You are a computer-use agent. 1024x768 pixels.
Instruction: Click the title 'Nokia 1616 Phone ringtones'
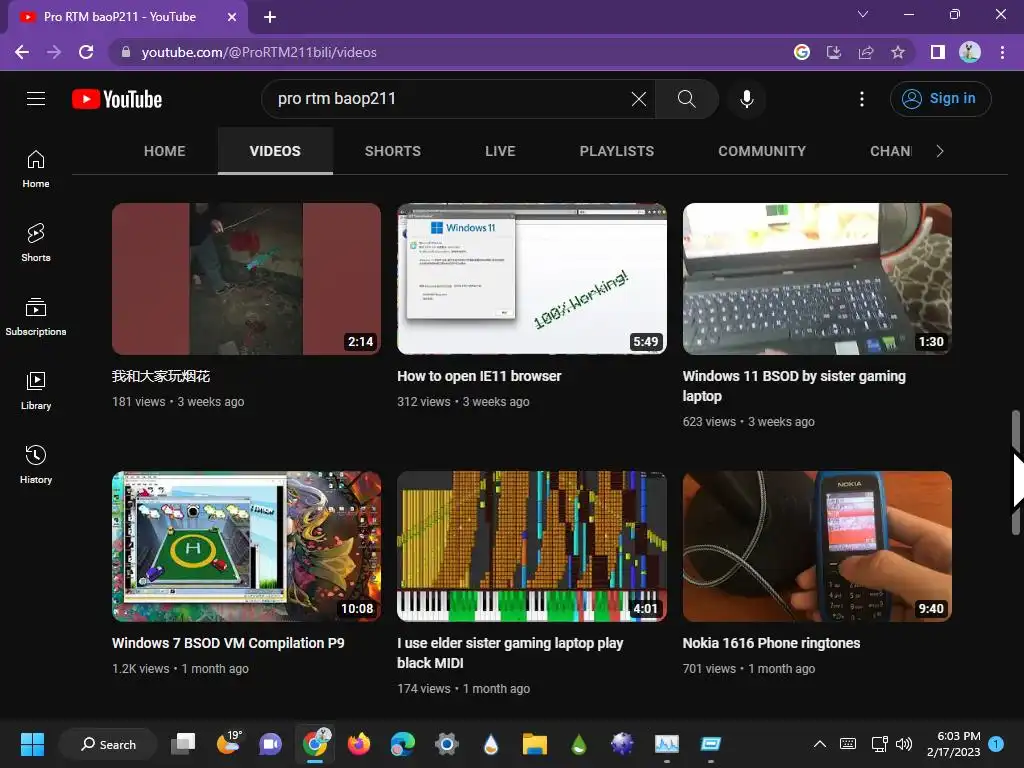771,643
